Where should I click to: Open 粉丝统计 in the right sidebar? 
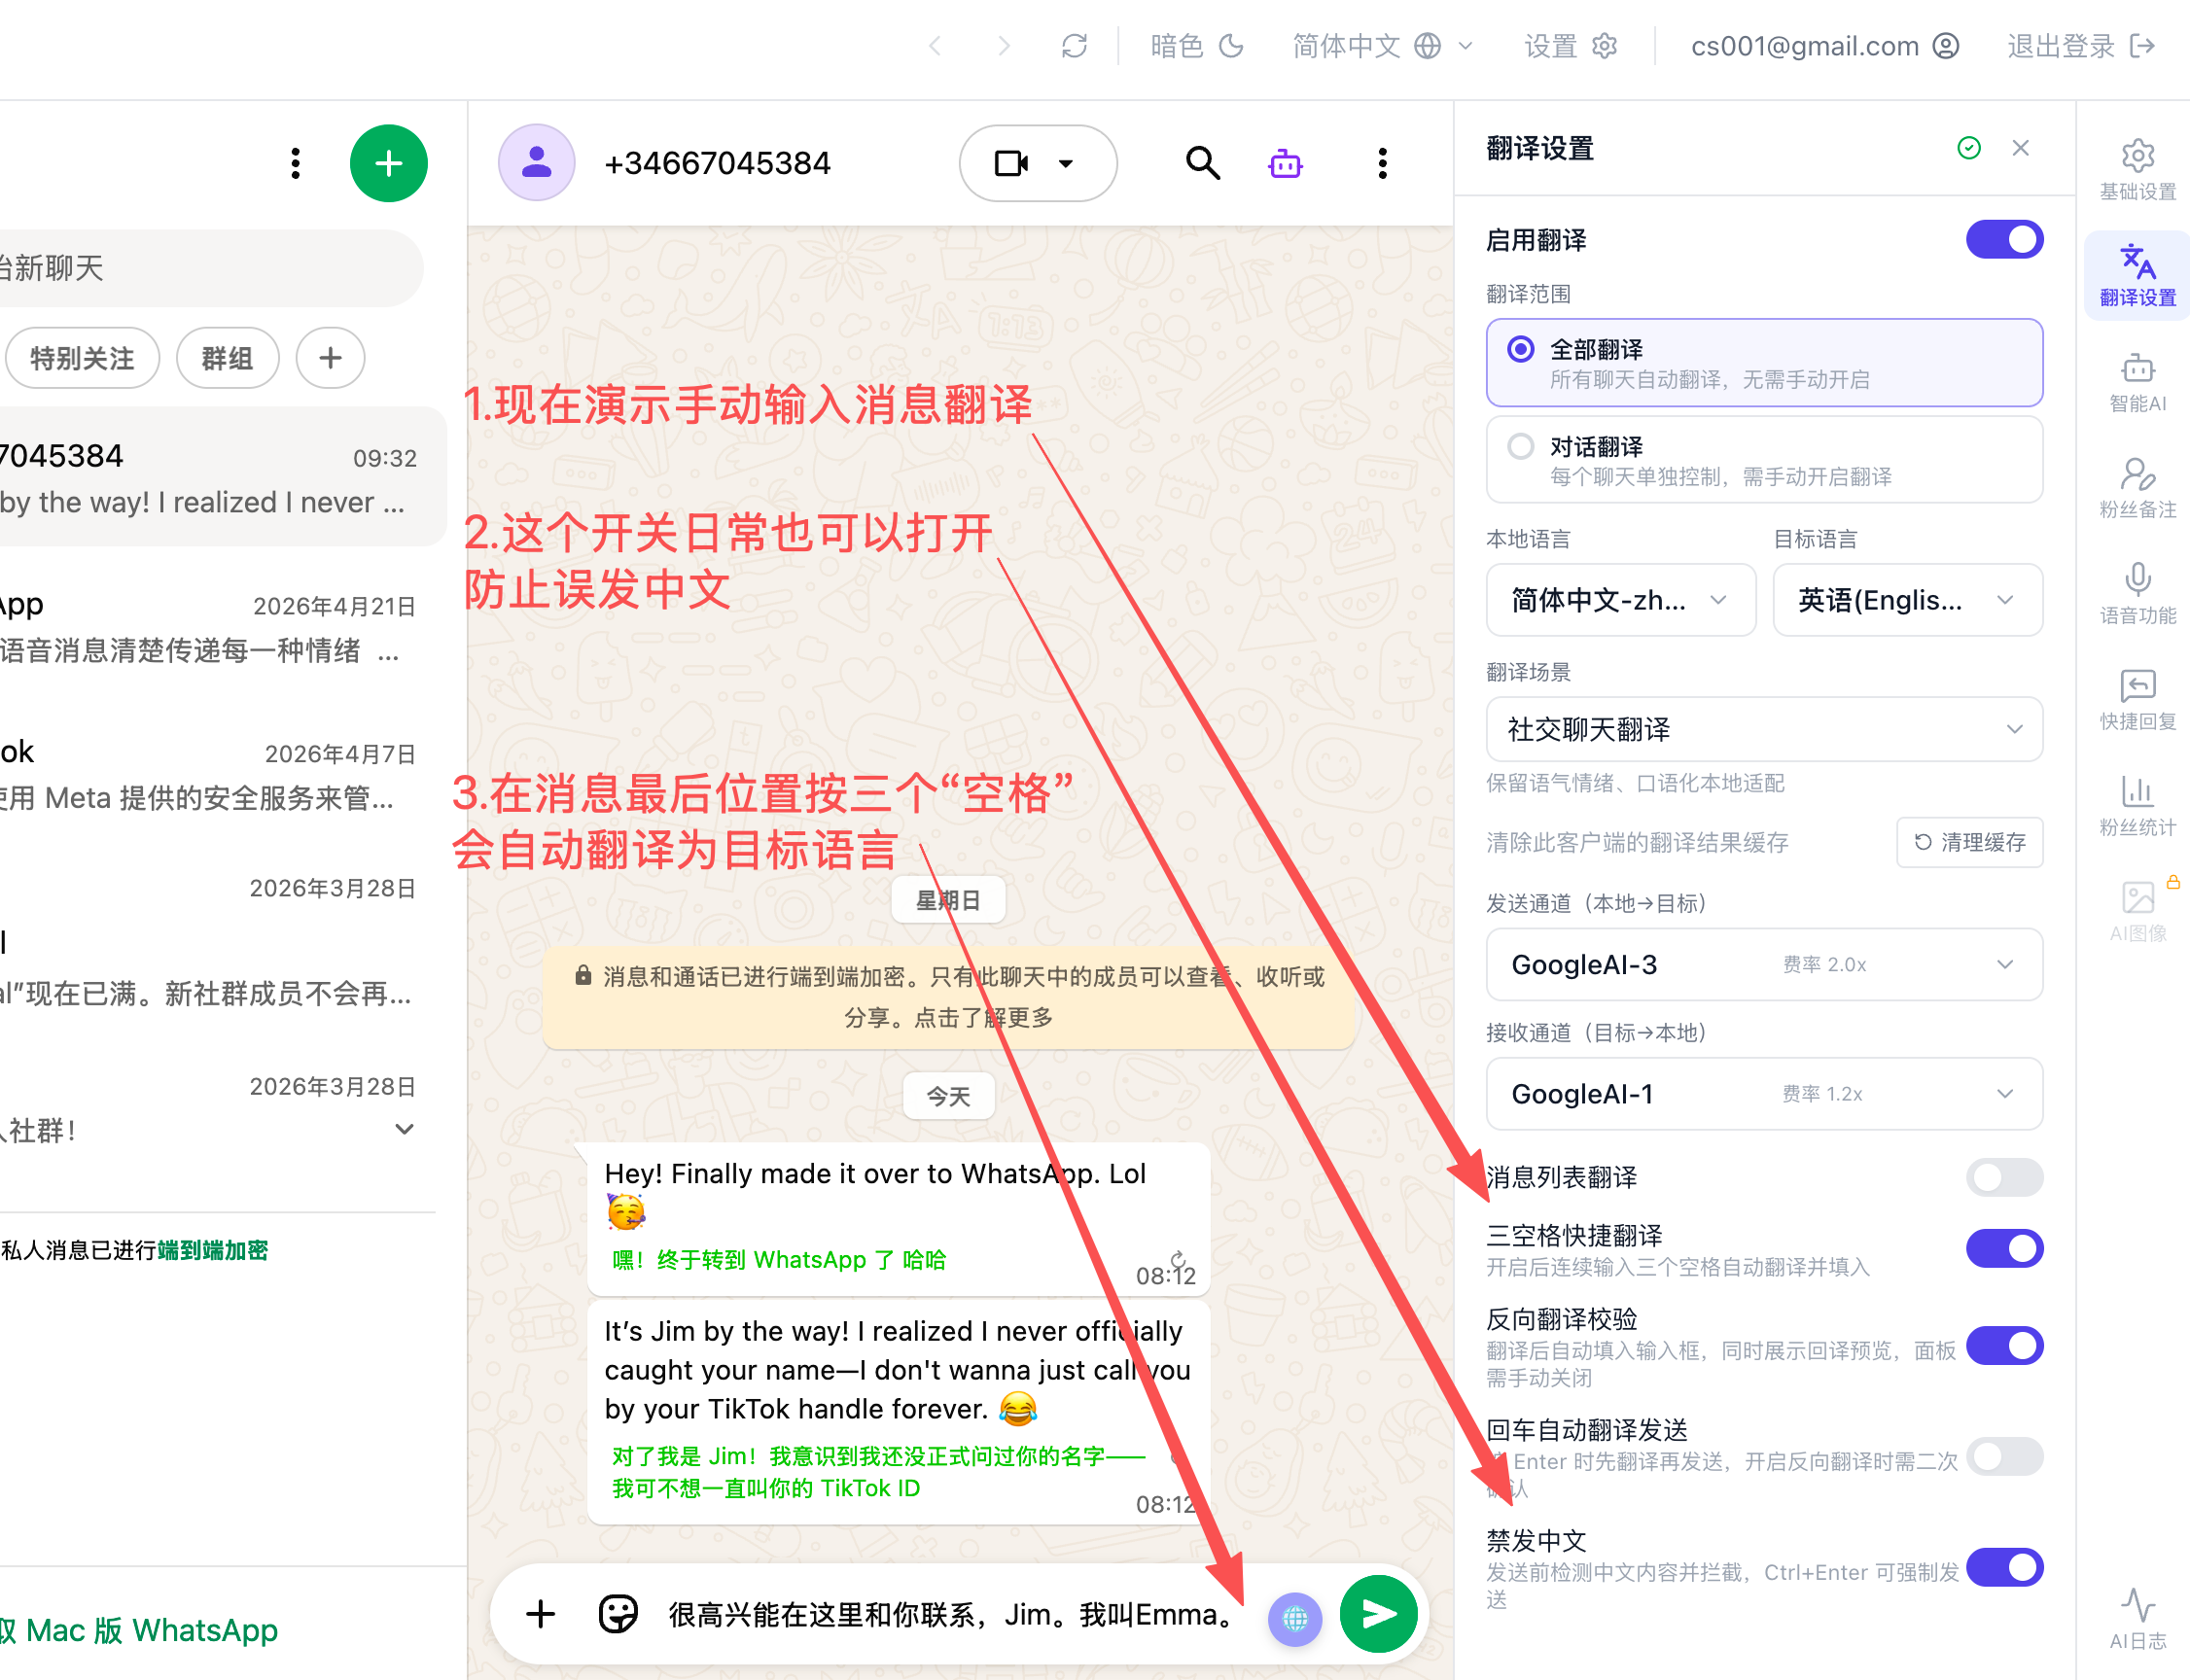(2137, 806)
